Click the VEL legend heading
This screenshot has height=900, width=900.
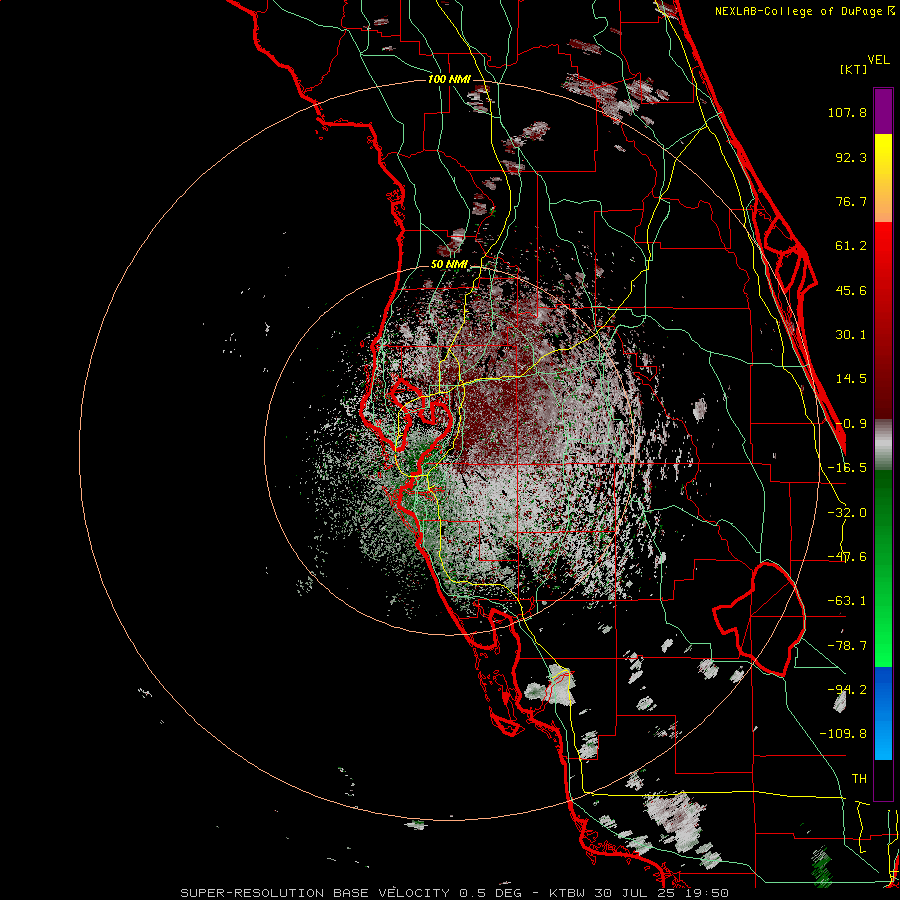878,60
